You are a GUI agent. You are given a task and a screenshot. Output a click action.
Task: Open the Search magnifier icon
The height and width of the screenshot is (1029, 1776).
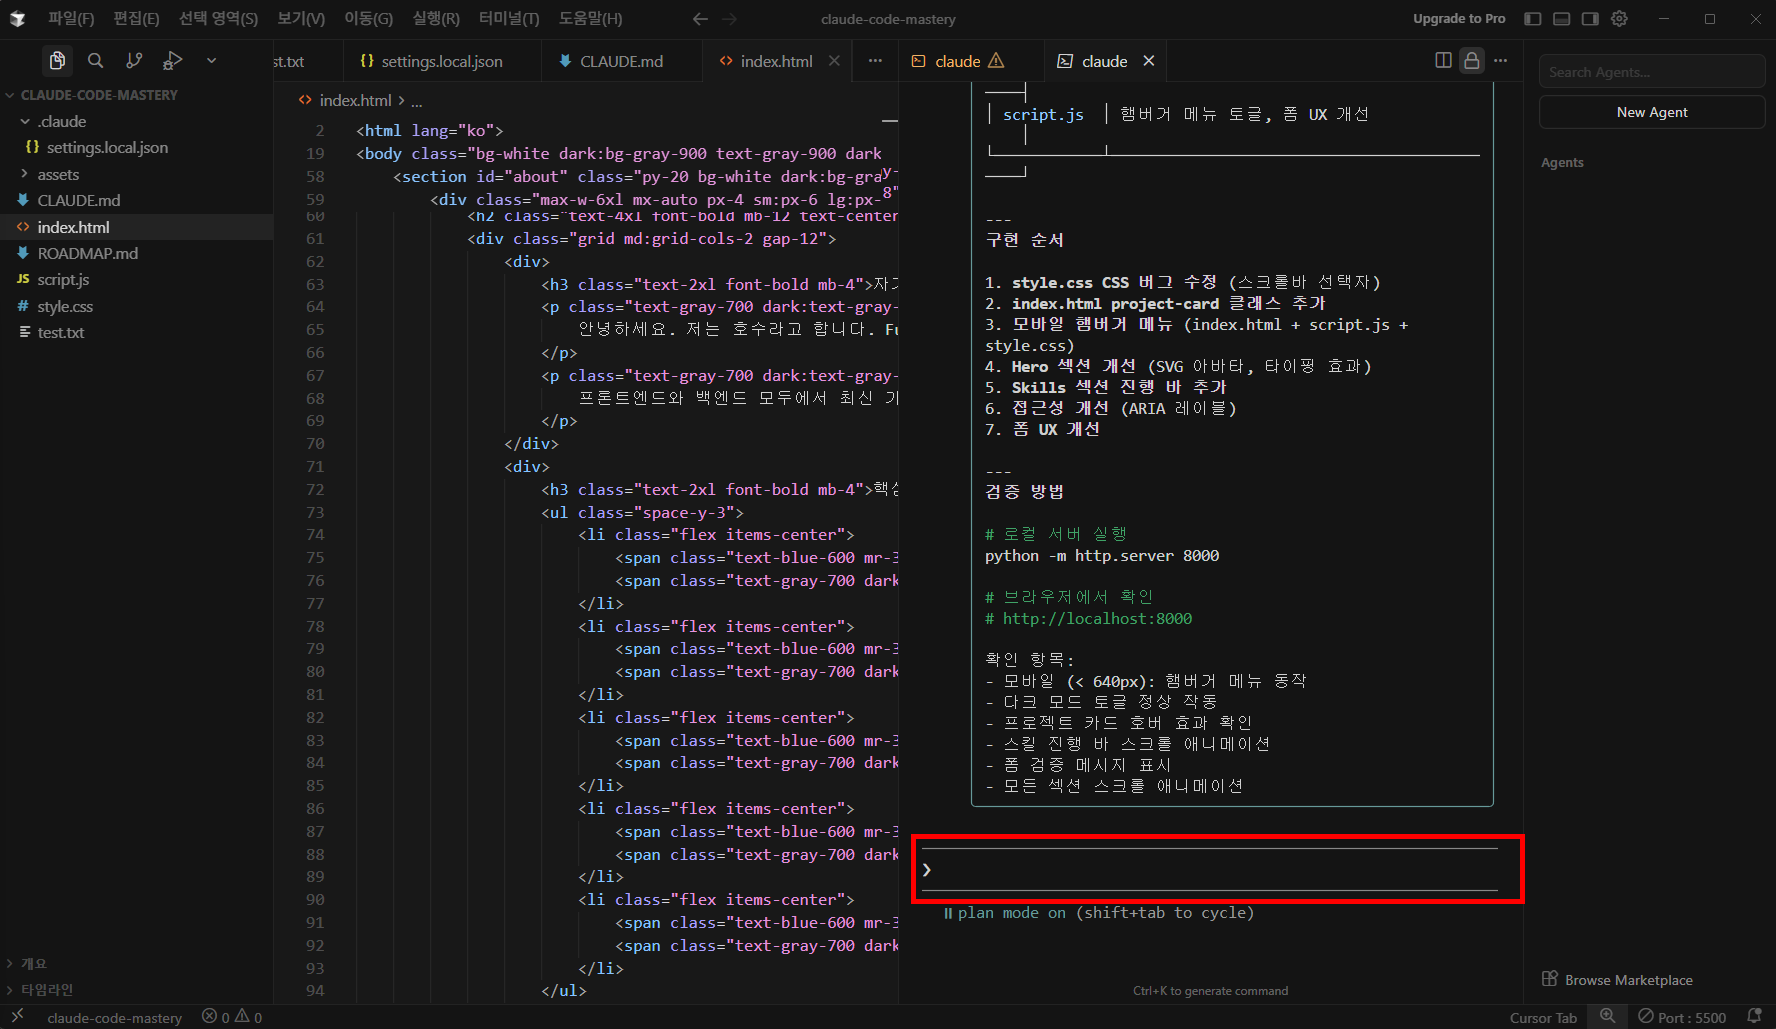tap(95, 61)
